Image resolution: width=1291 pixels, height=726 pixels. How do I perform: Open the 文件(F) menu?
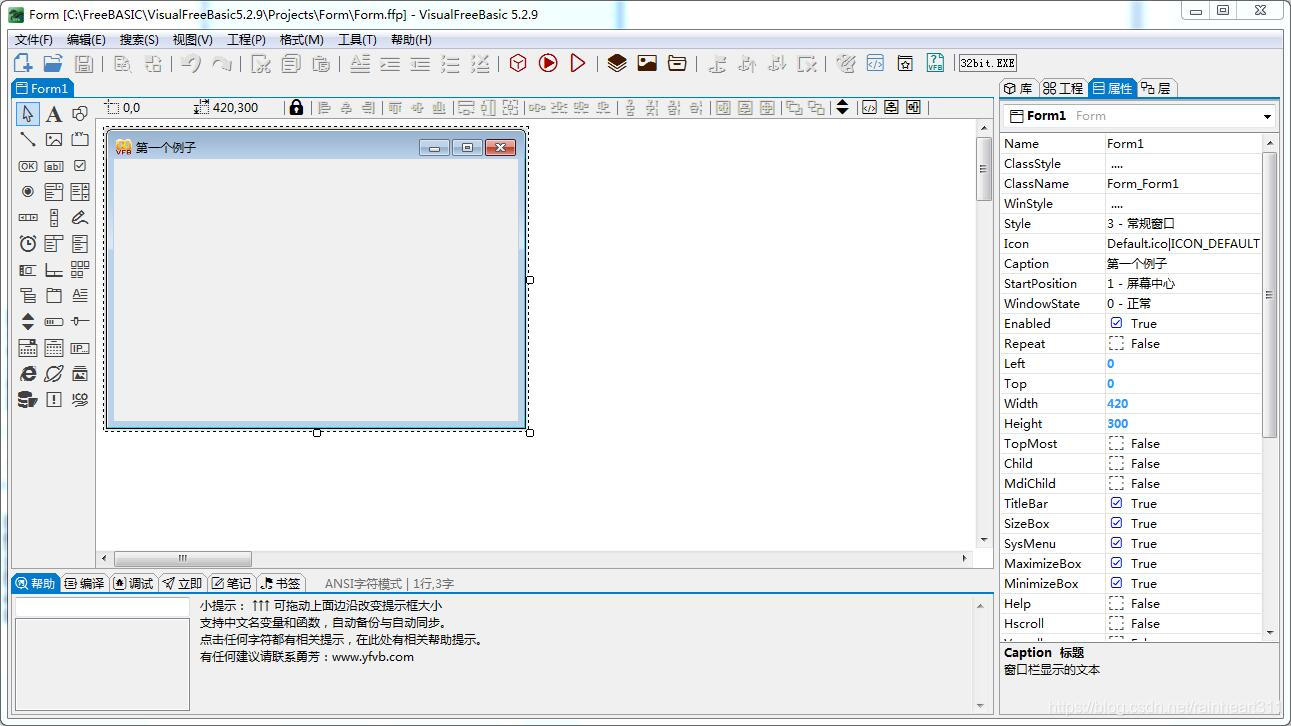click(34, 40)
